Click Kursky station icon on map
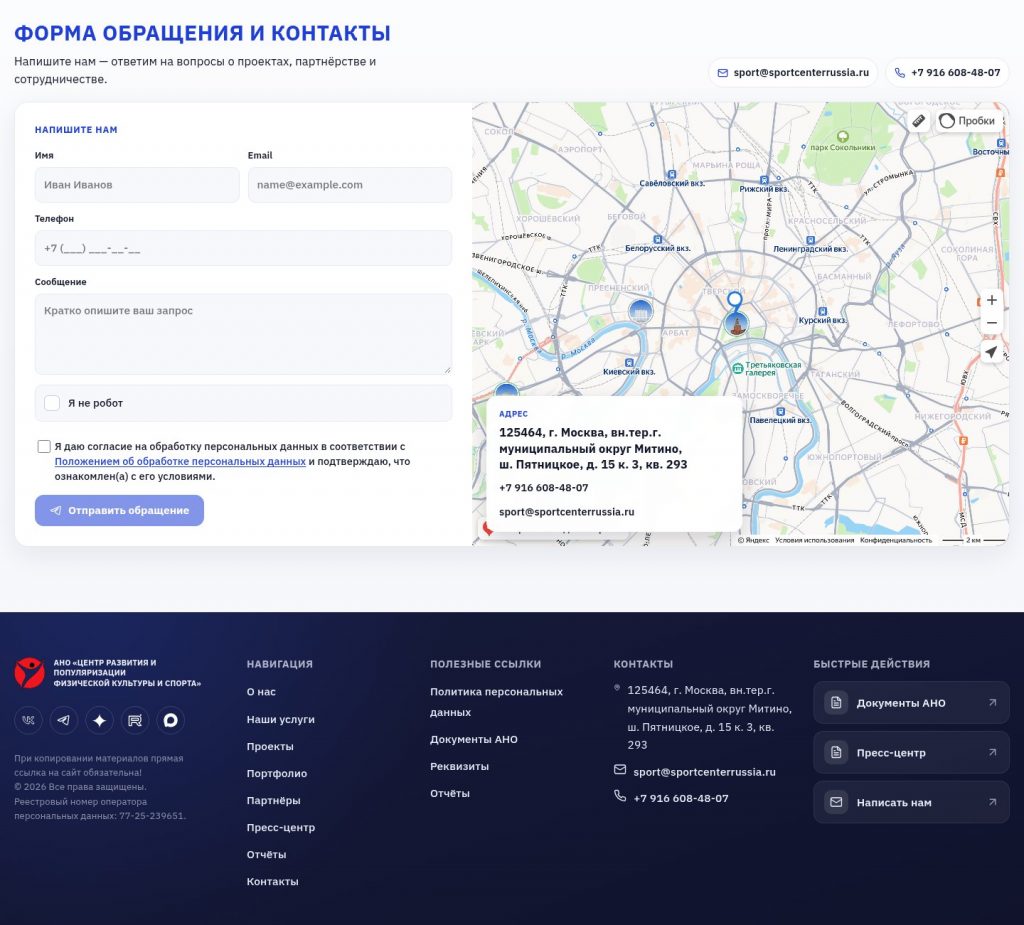The image size is (1024, 925). (x=822, y=312)
